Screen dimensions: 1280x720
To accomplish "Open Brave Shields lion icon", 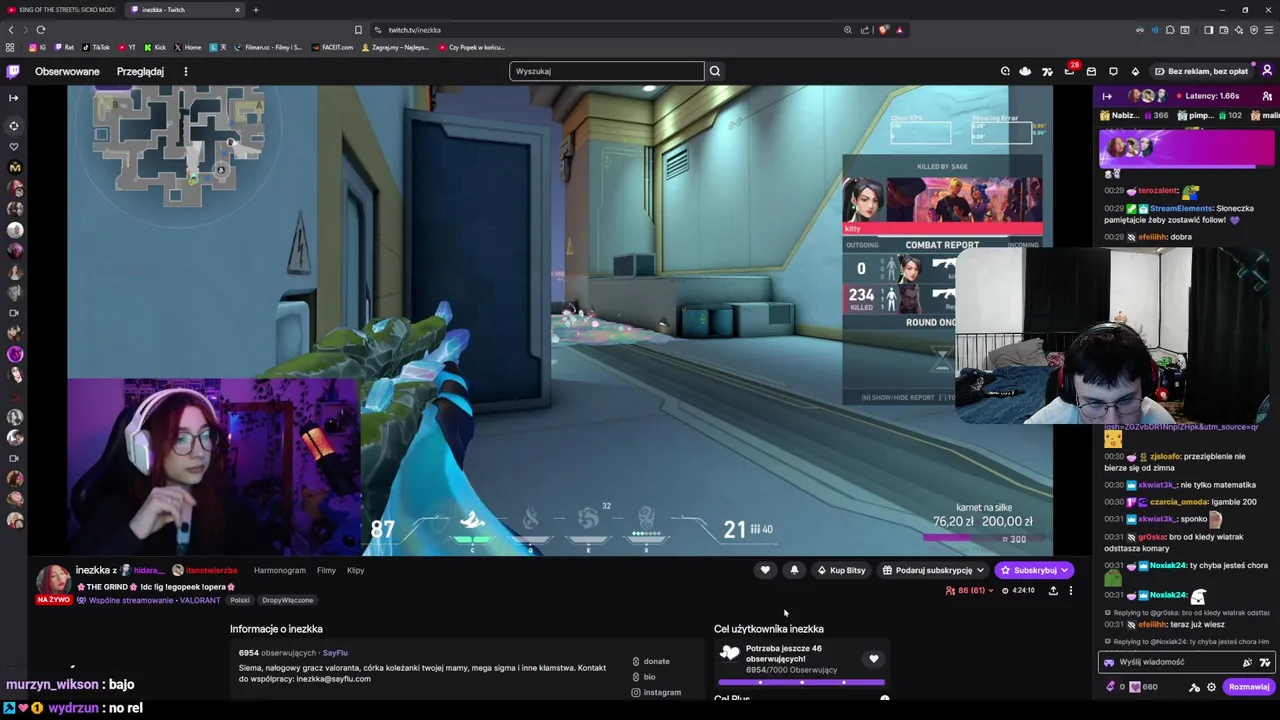I will tap(883, 30).
